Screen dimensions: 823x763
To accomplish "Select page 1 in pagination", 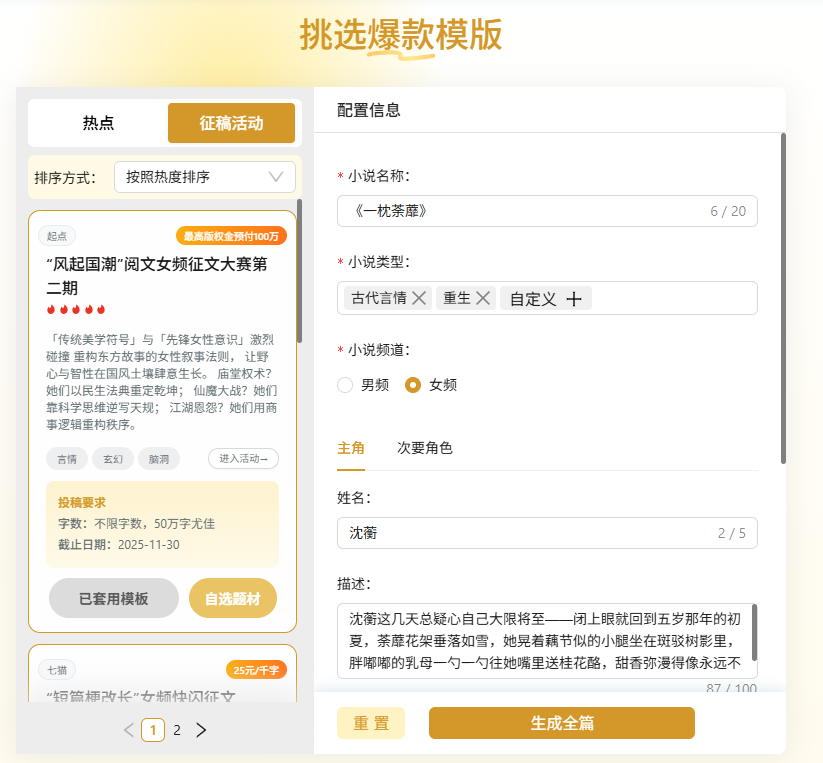I will 153,730.
